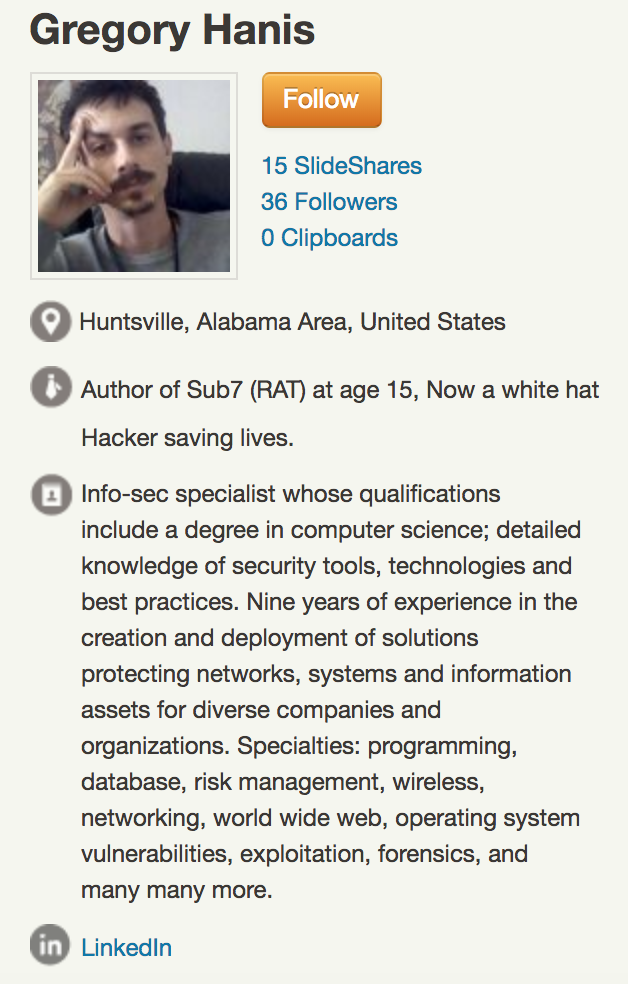
Task: Click the LinkedIn round icon
Action: click(50, 944)
